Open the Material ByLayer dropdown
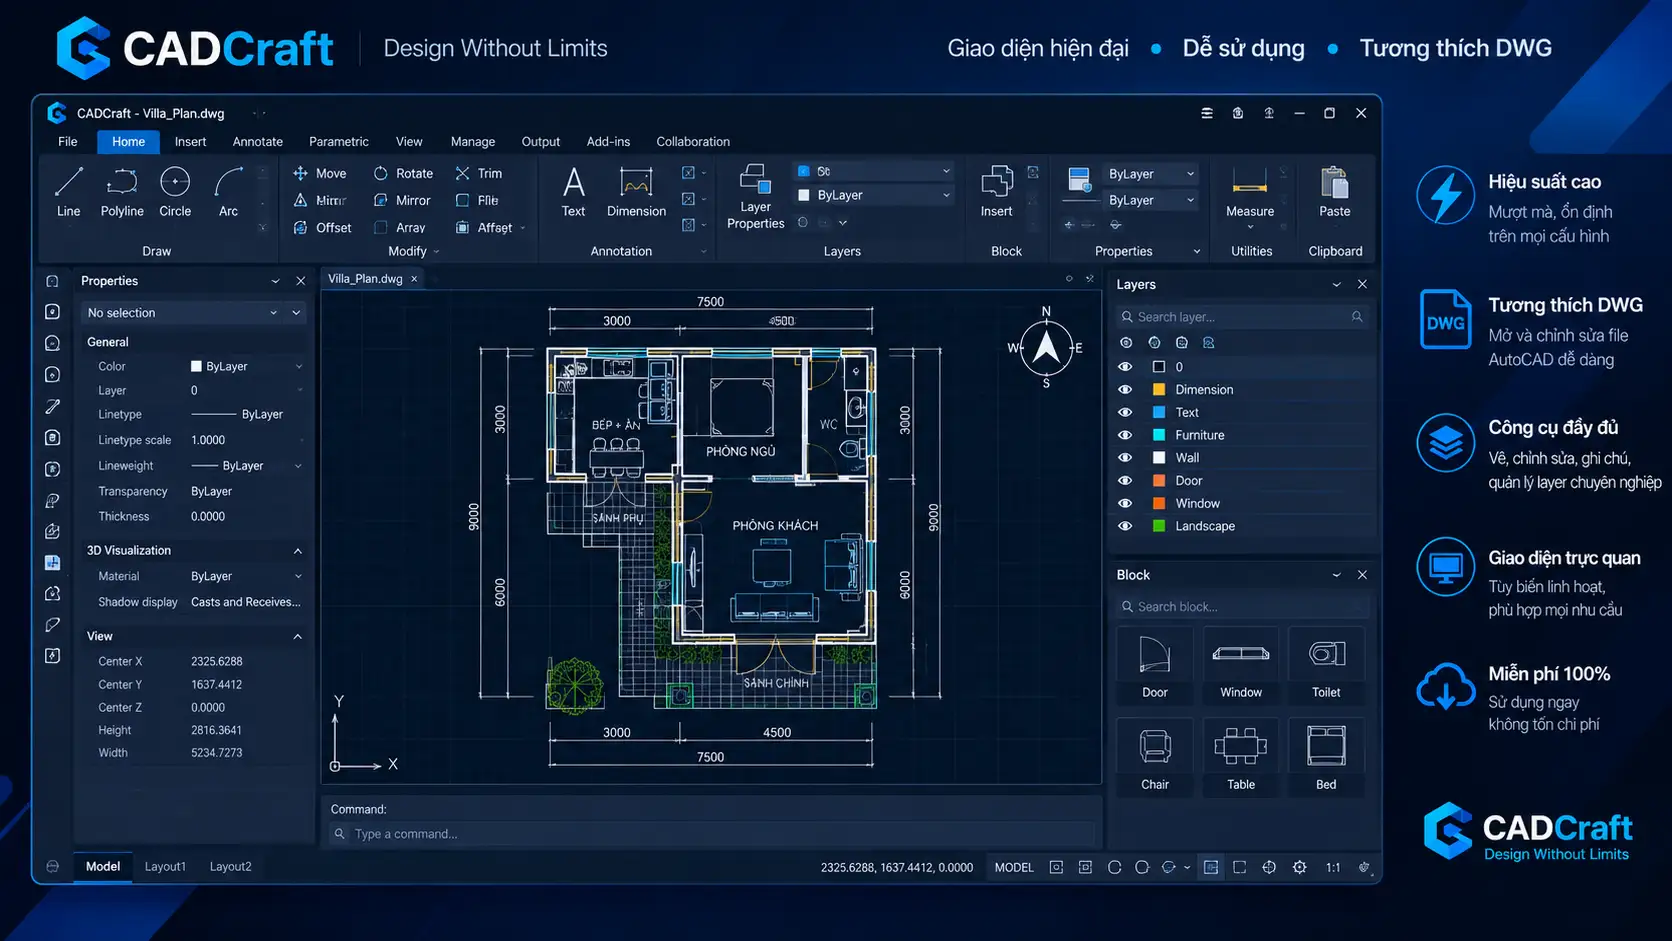The image size is (1672, 941). (247, 576)
